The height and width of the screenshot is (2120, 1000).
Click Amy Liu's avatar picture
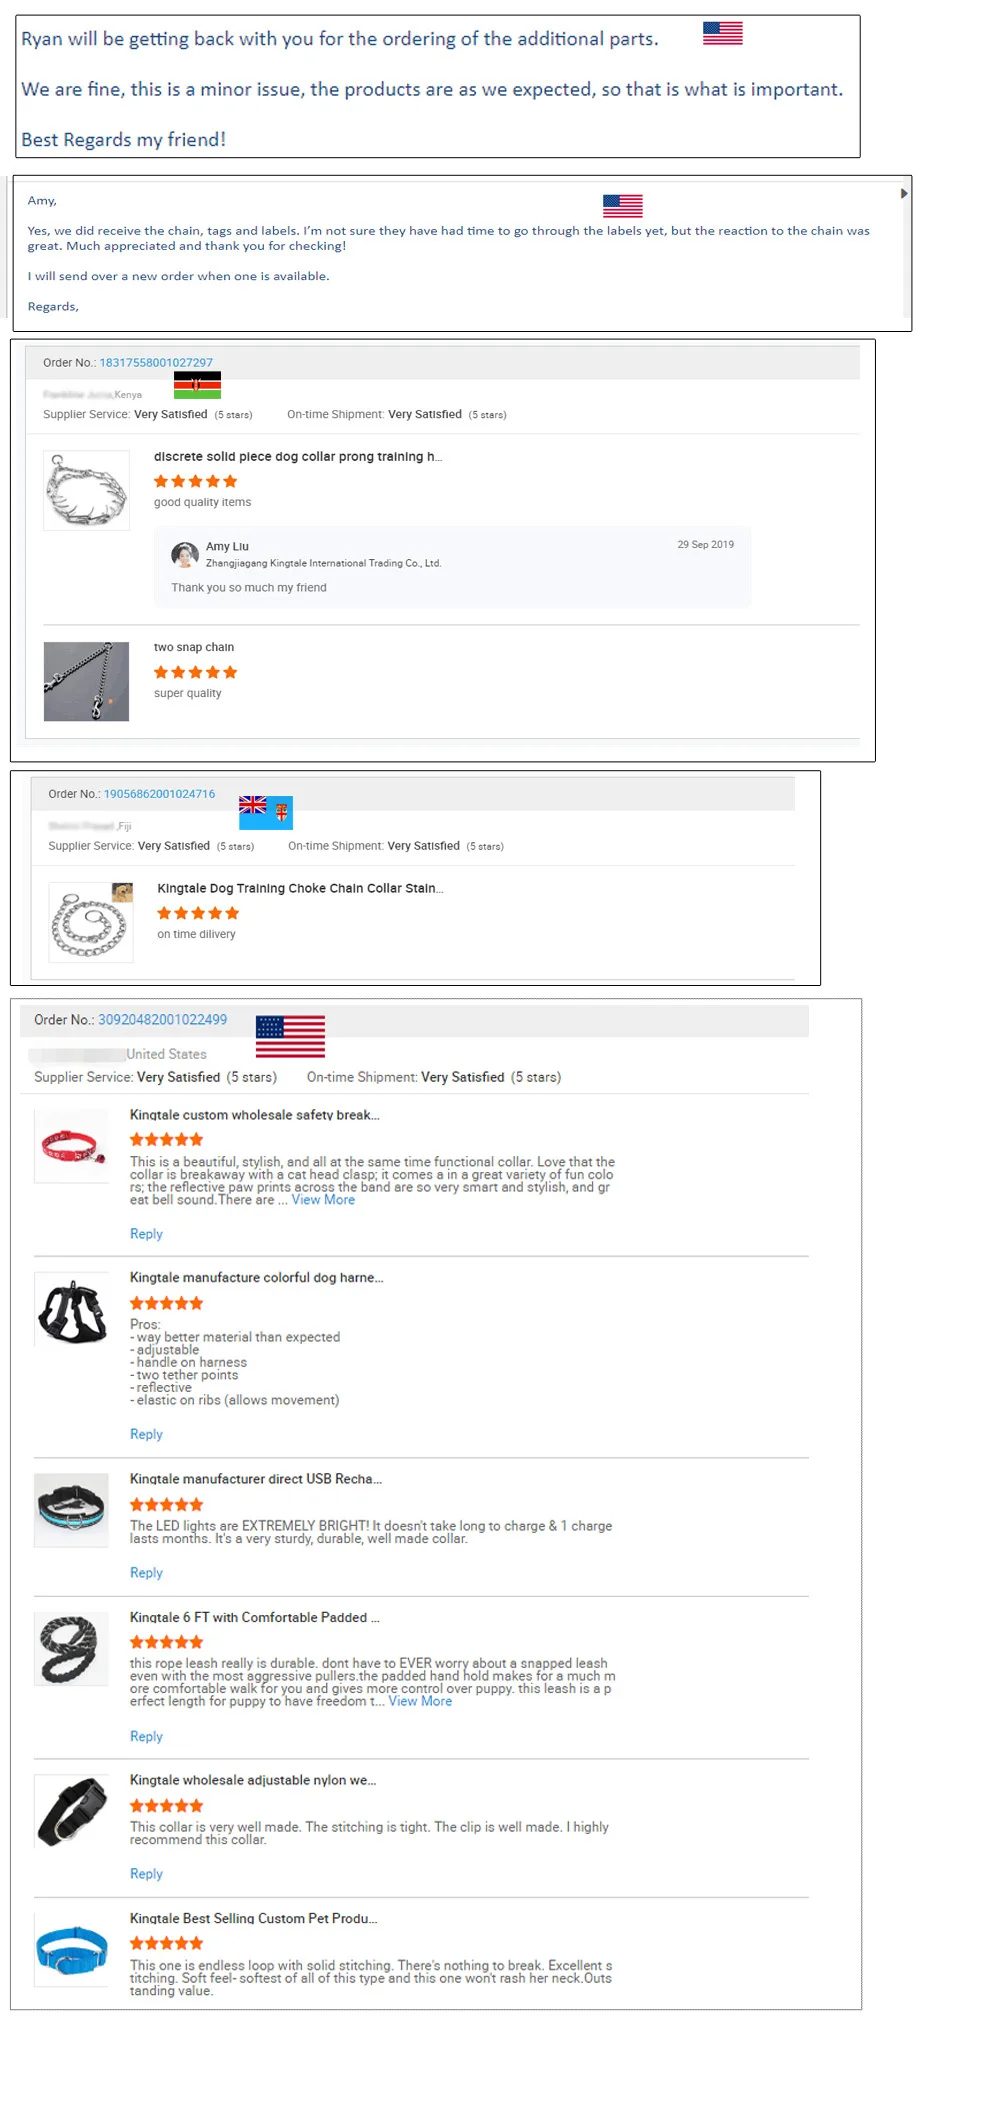[185, 554]
